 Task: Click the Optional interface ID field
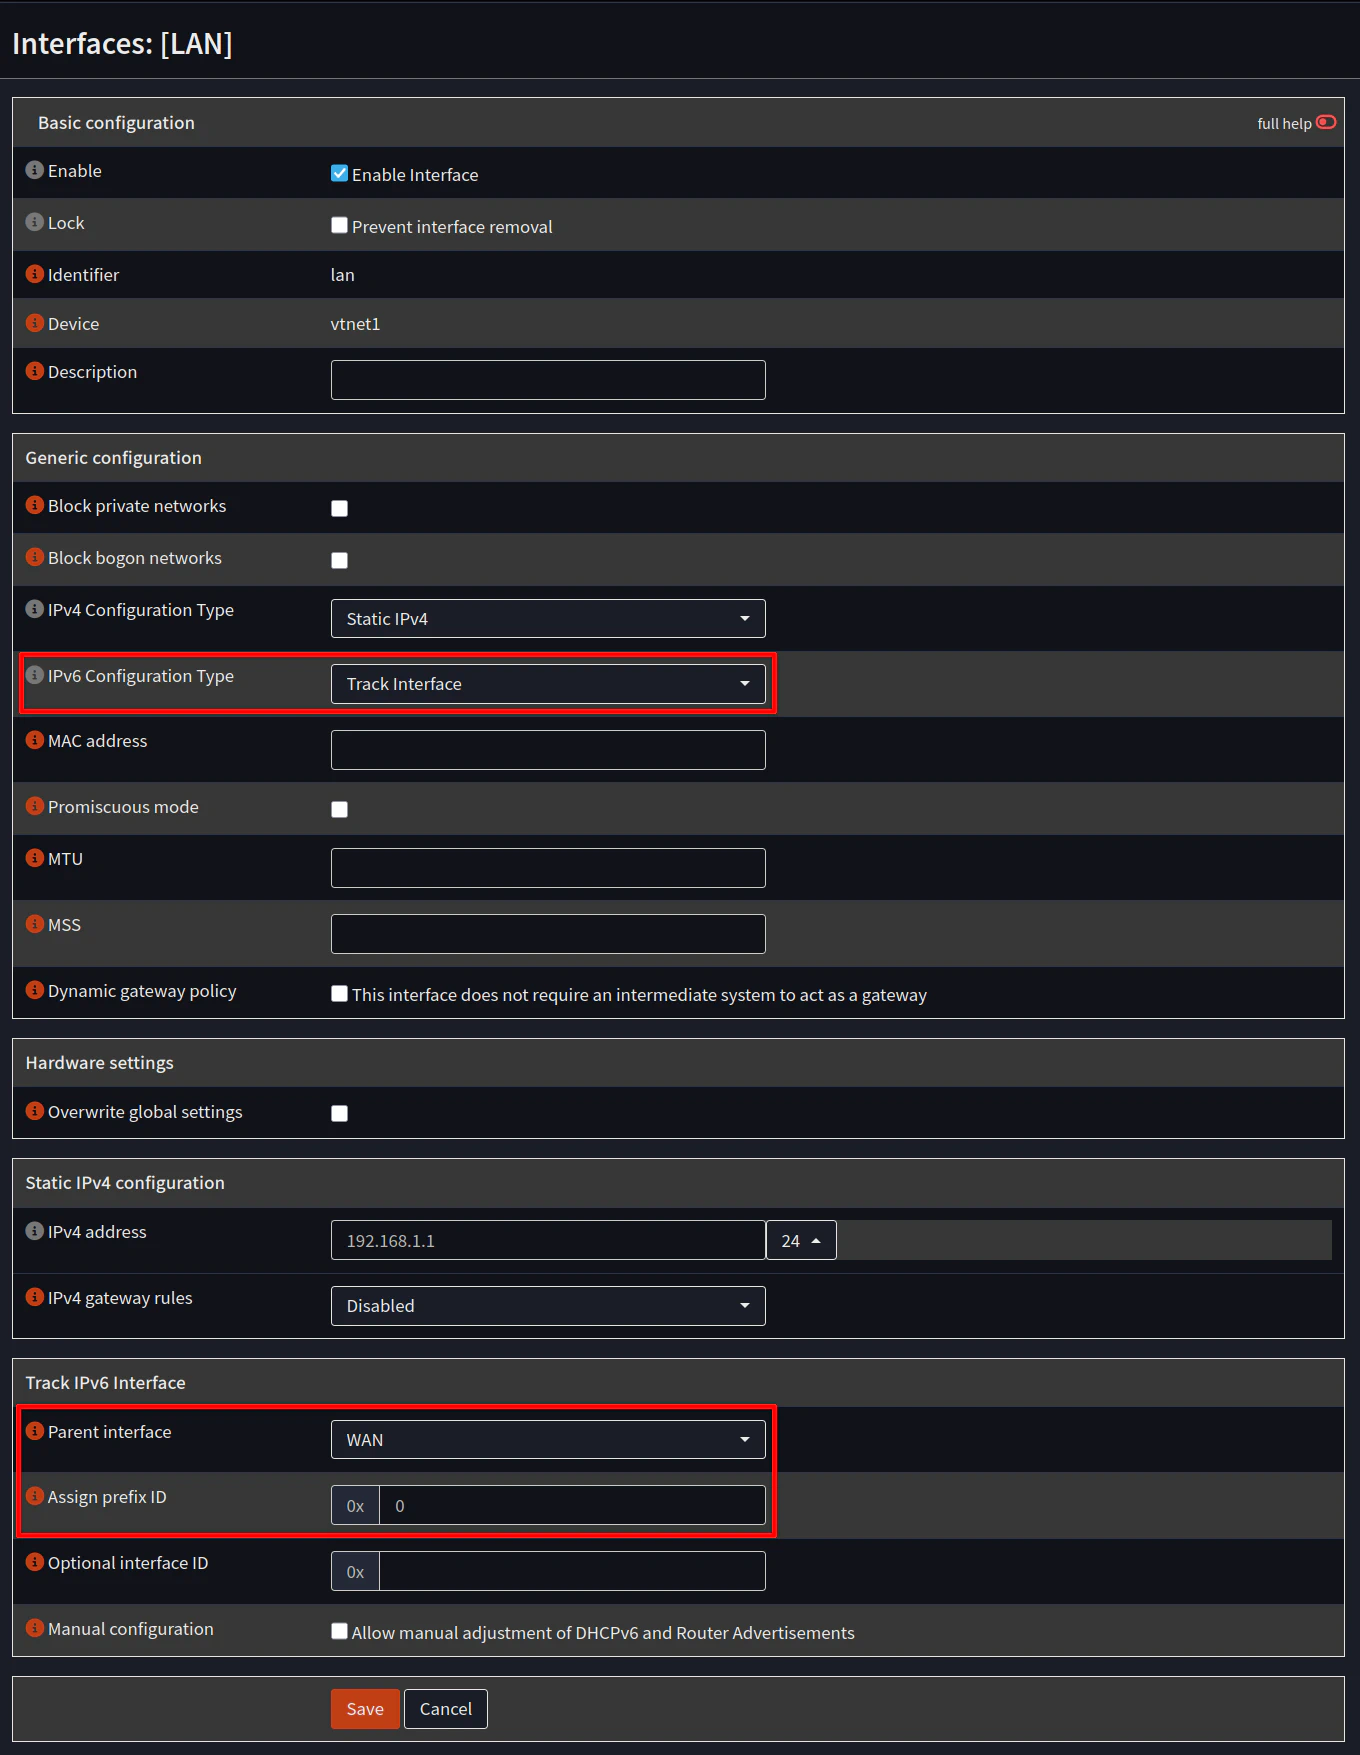(572, 1571)
